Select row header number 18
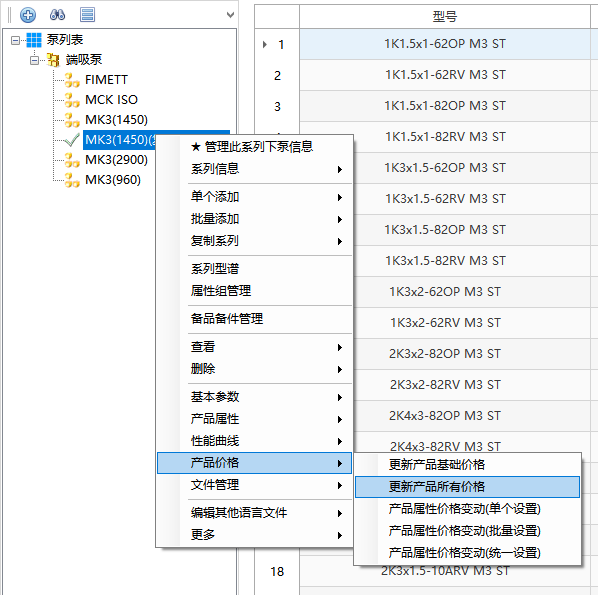 click(x=277, y=571)
